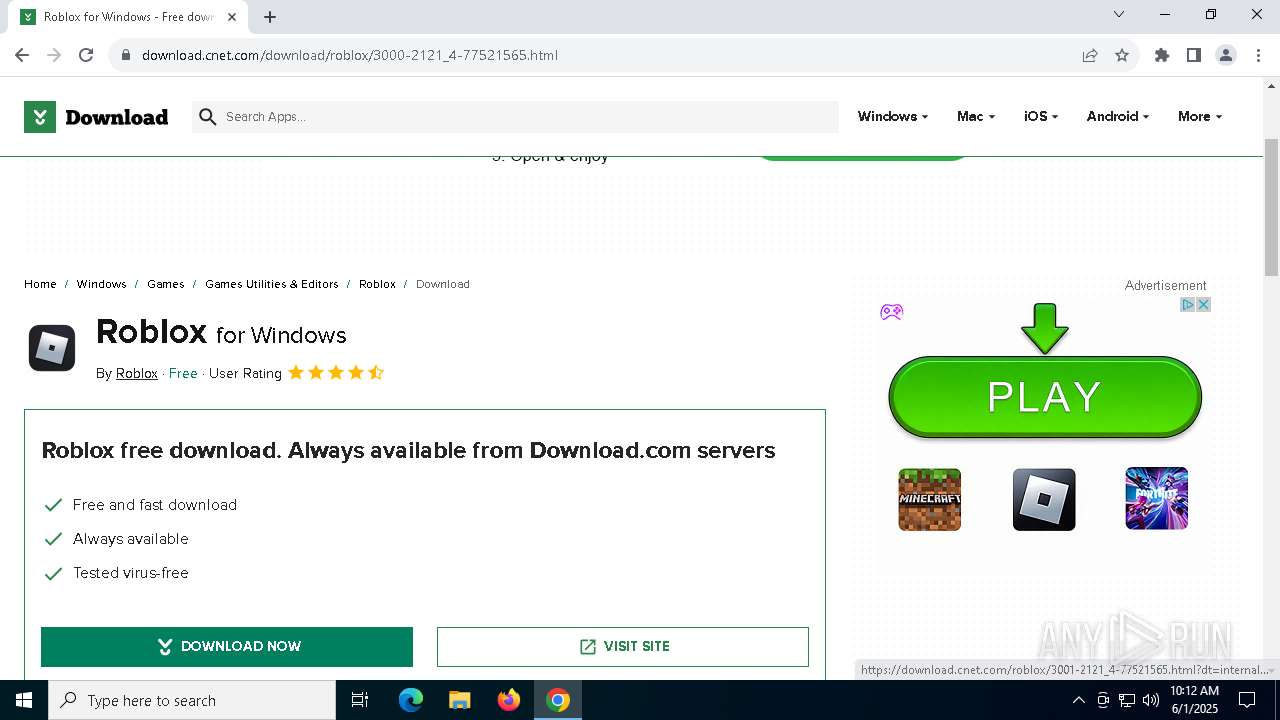Launch Microsoft Edge from taskbar
Image resolution: width=1280 pixels, height=720 pixels.
411,700
